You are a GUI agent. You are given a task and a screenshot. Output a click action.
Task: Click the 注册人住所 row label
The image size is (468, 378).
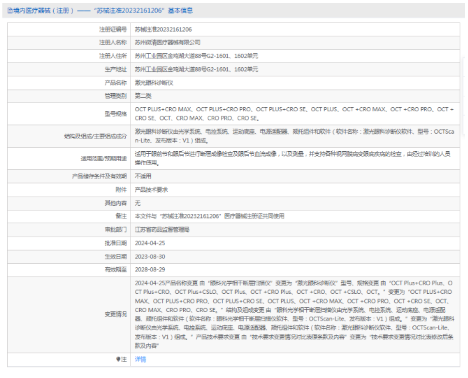[113, 56]
